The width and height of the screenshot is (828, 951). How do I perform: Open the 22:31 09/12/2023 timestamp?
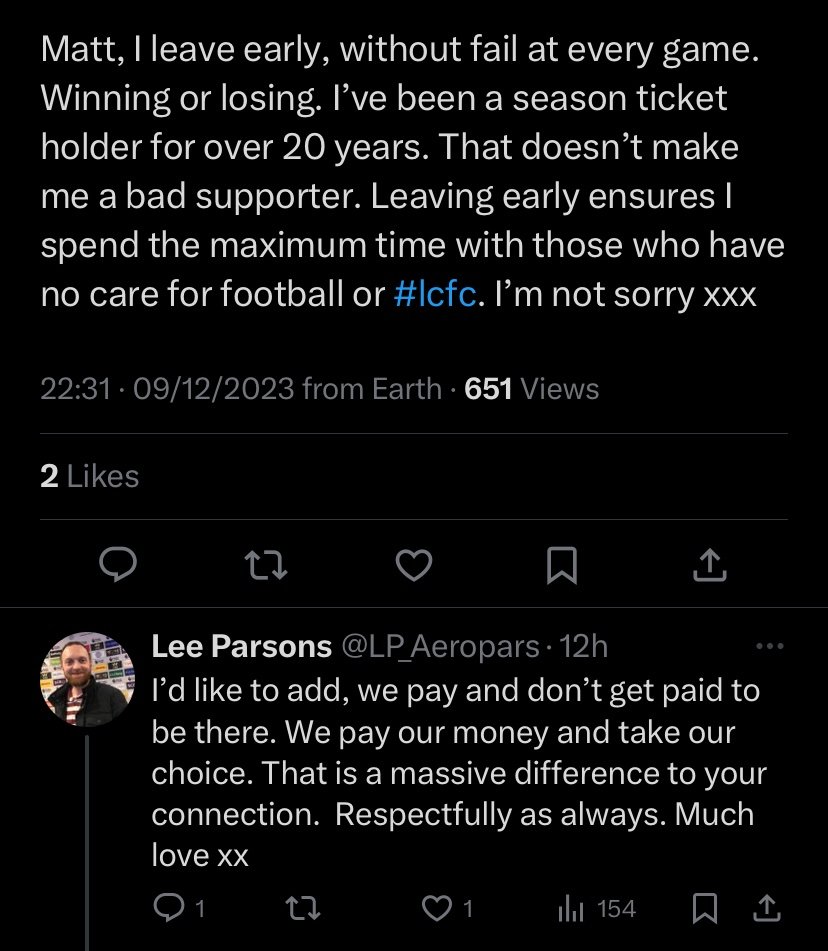coord(167,389)
